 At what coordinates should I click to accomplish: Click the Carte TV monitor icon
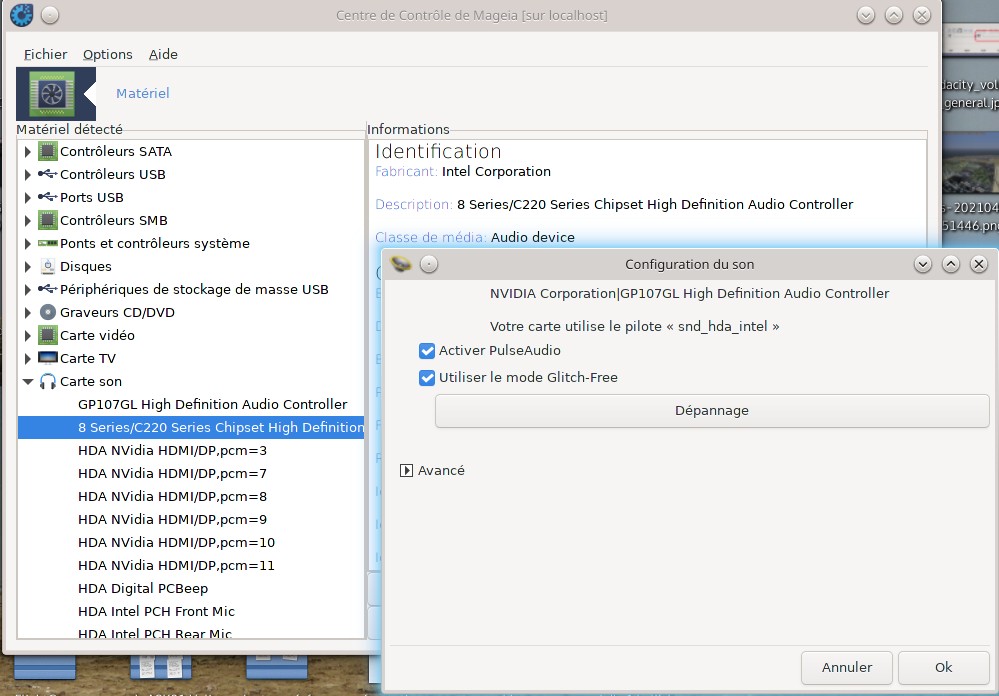pos(48,358)
